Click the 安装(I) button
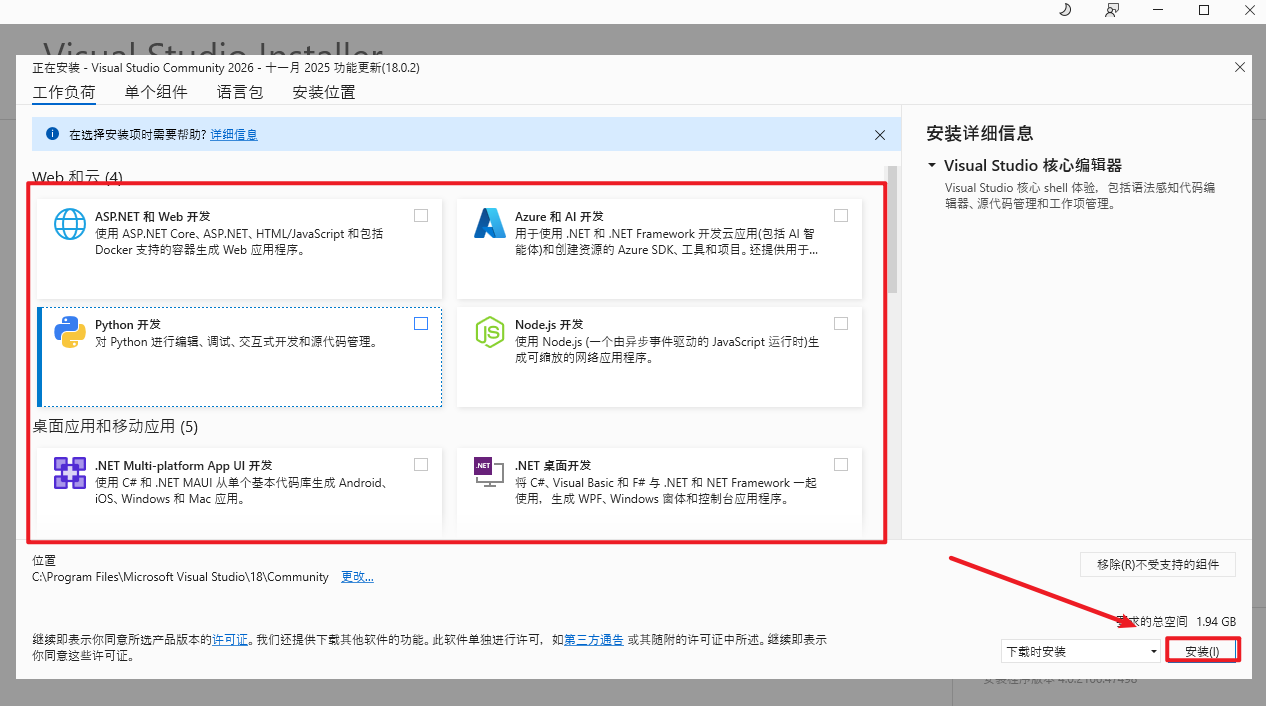Viewport: 1266px width, 706px height. tap(1202, 651)
